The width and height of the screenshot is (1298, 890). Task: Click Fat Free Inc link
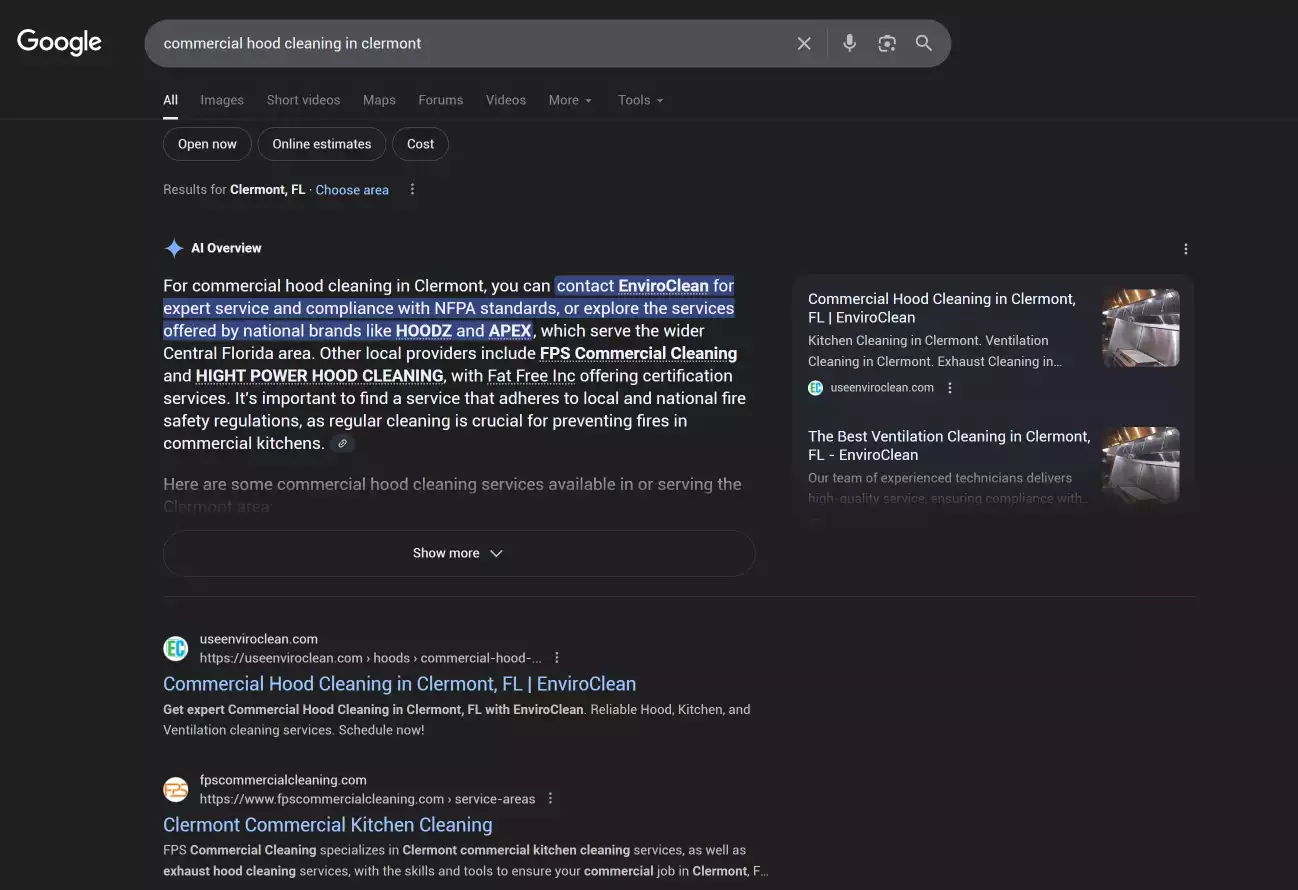[x=532, y=376]
